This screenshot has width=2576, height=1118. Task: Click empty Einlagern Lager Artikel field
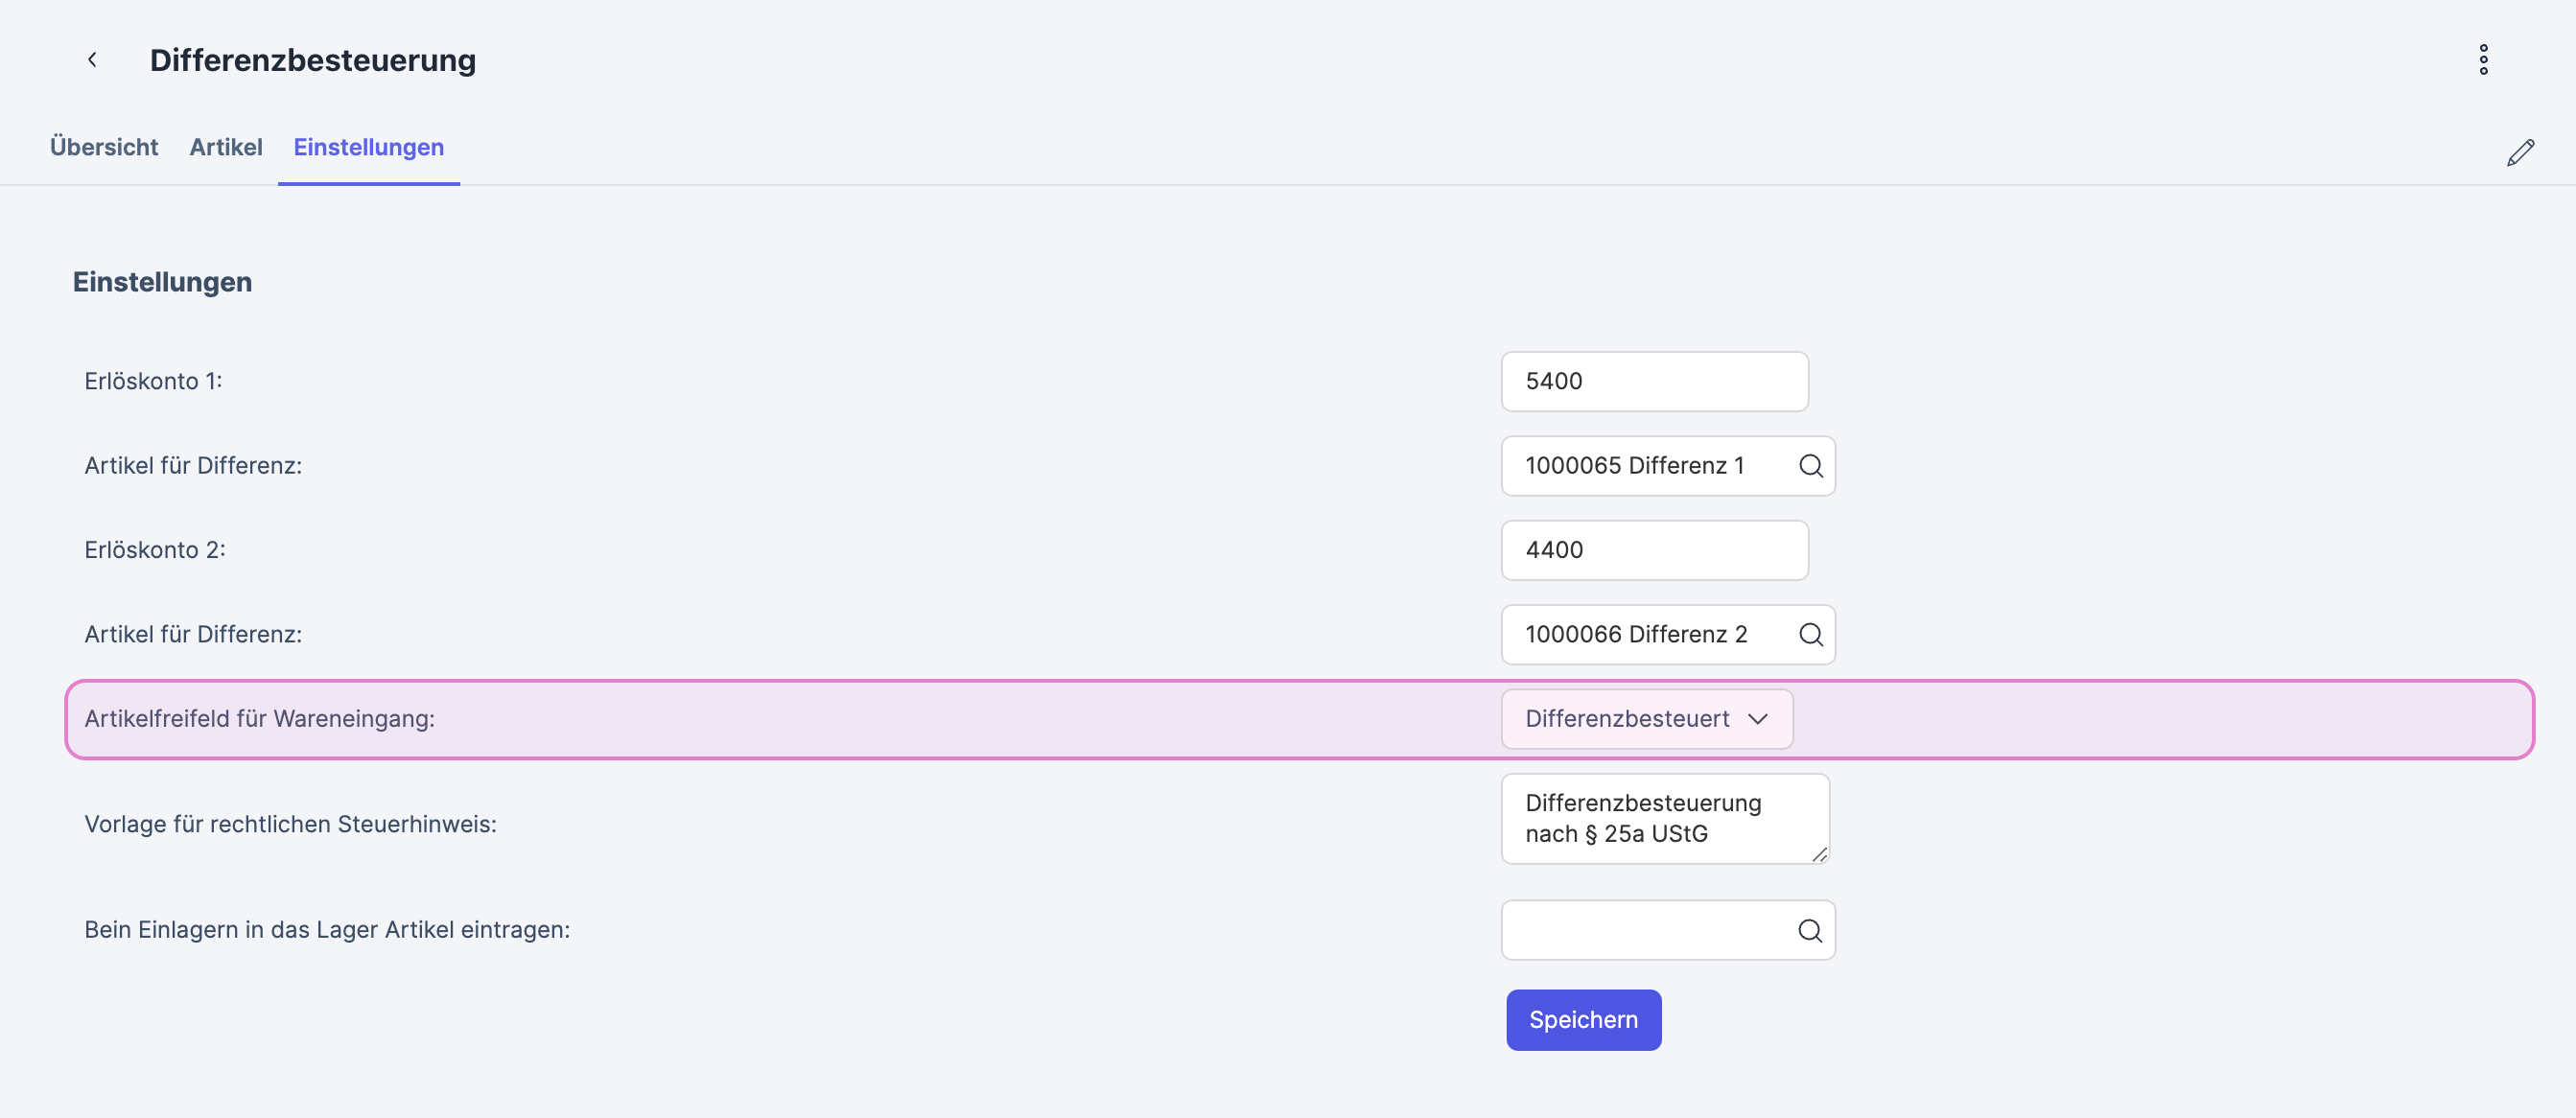pyautogui.click(x=1645, y=931)
